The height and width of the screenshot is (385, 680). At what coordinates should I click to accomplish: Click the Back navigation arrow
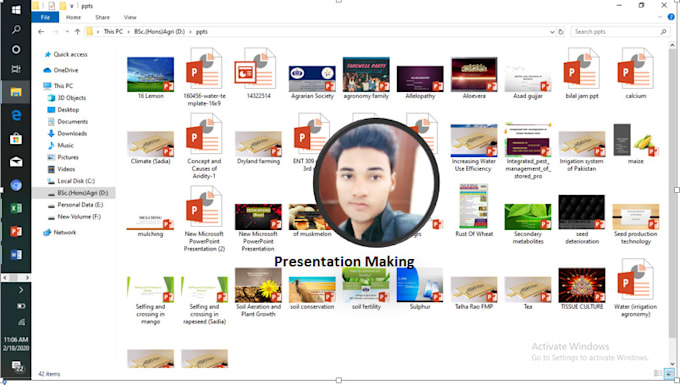coord(41,32)
